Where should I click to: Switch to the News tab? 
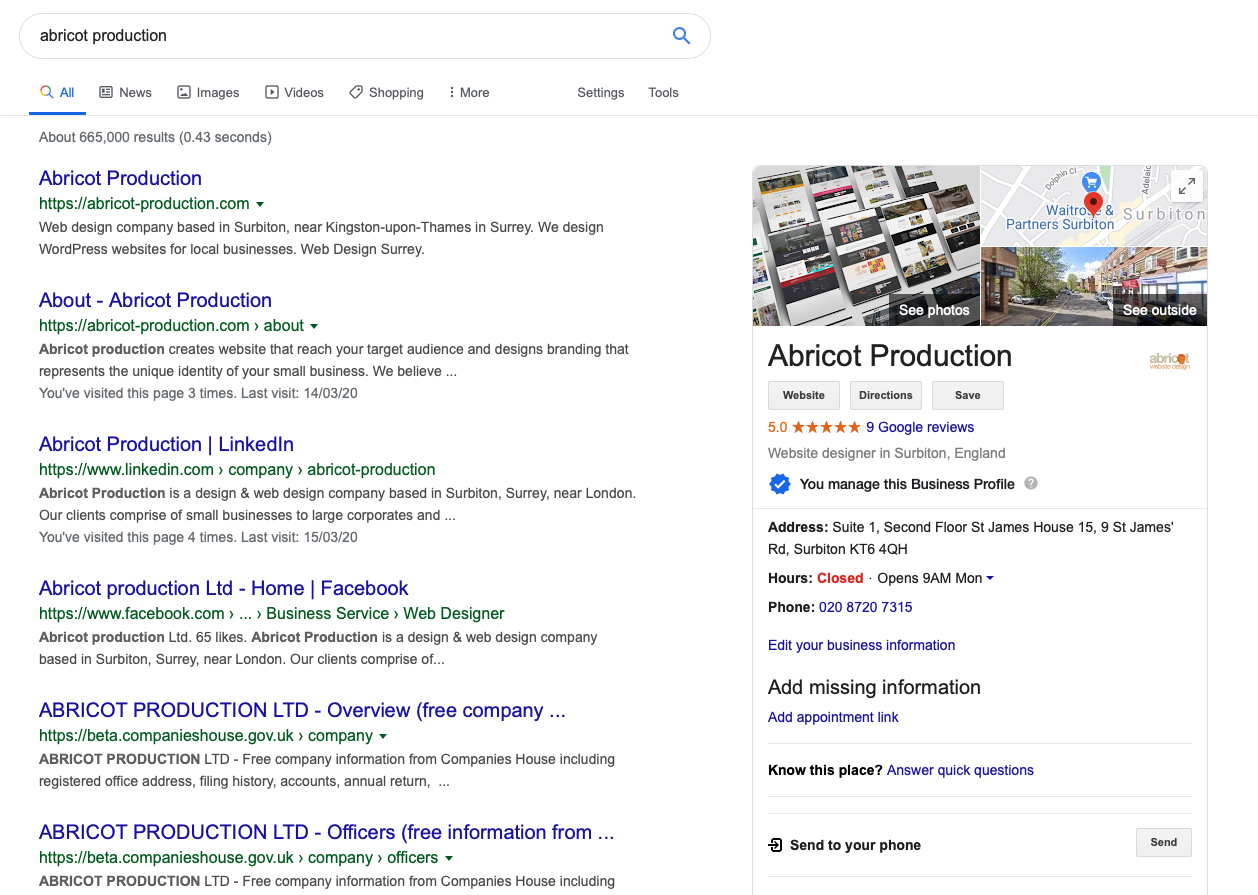125,92
